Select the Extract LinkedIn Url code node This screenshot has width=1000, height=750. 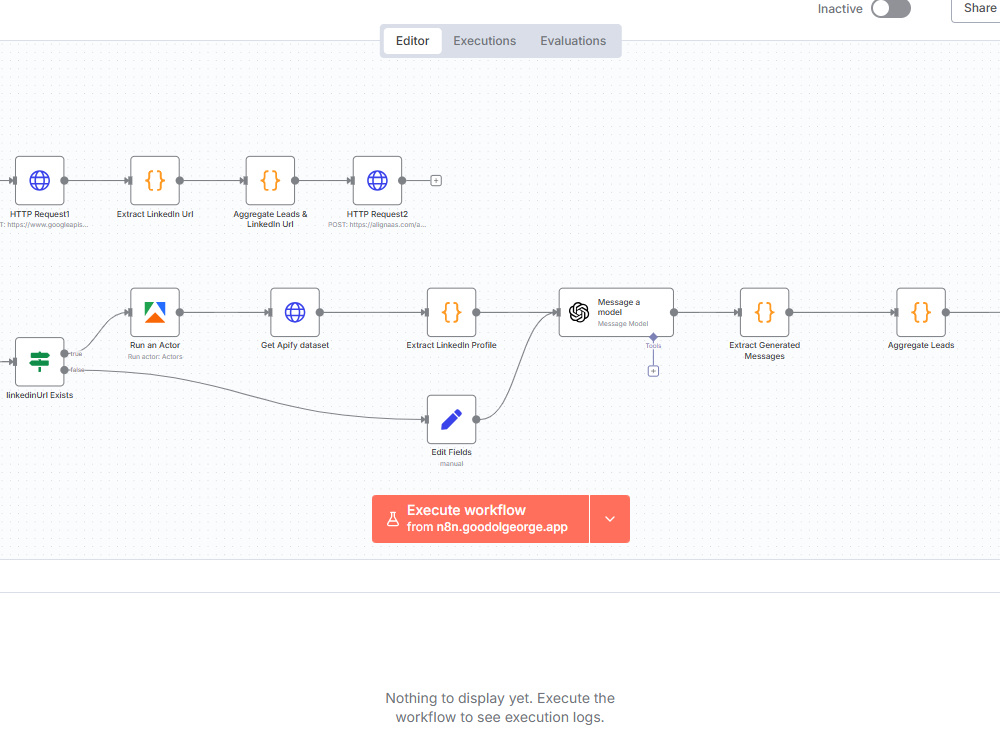(x=155, y=180)
